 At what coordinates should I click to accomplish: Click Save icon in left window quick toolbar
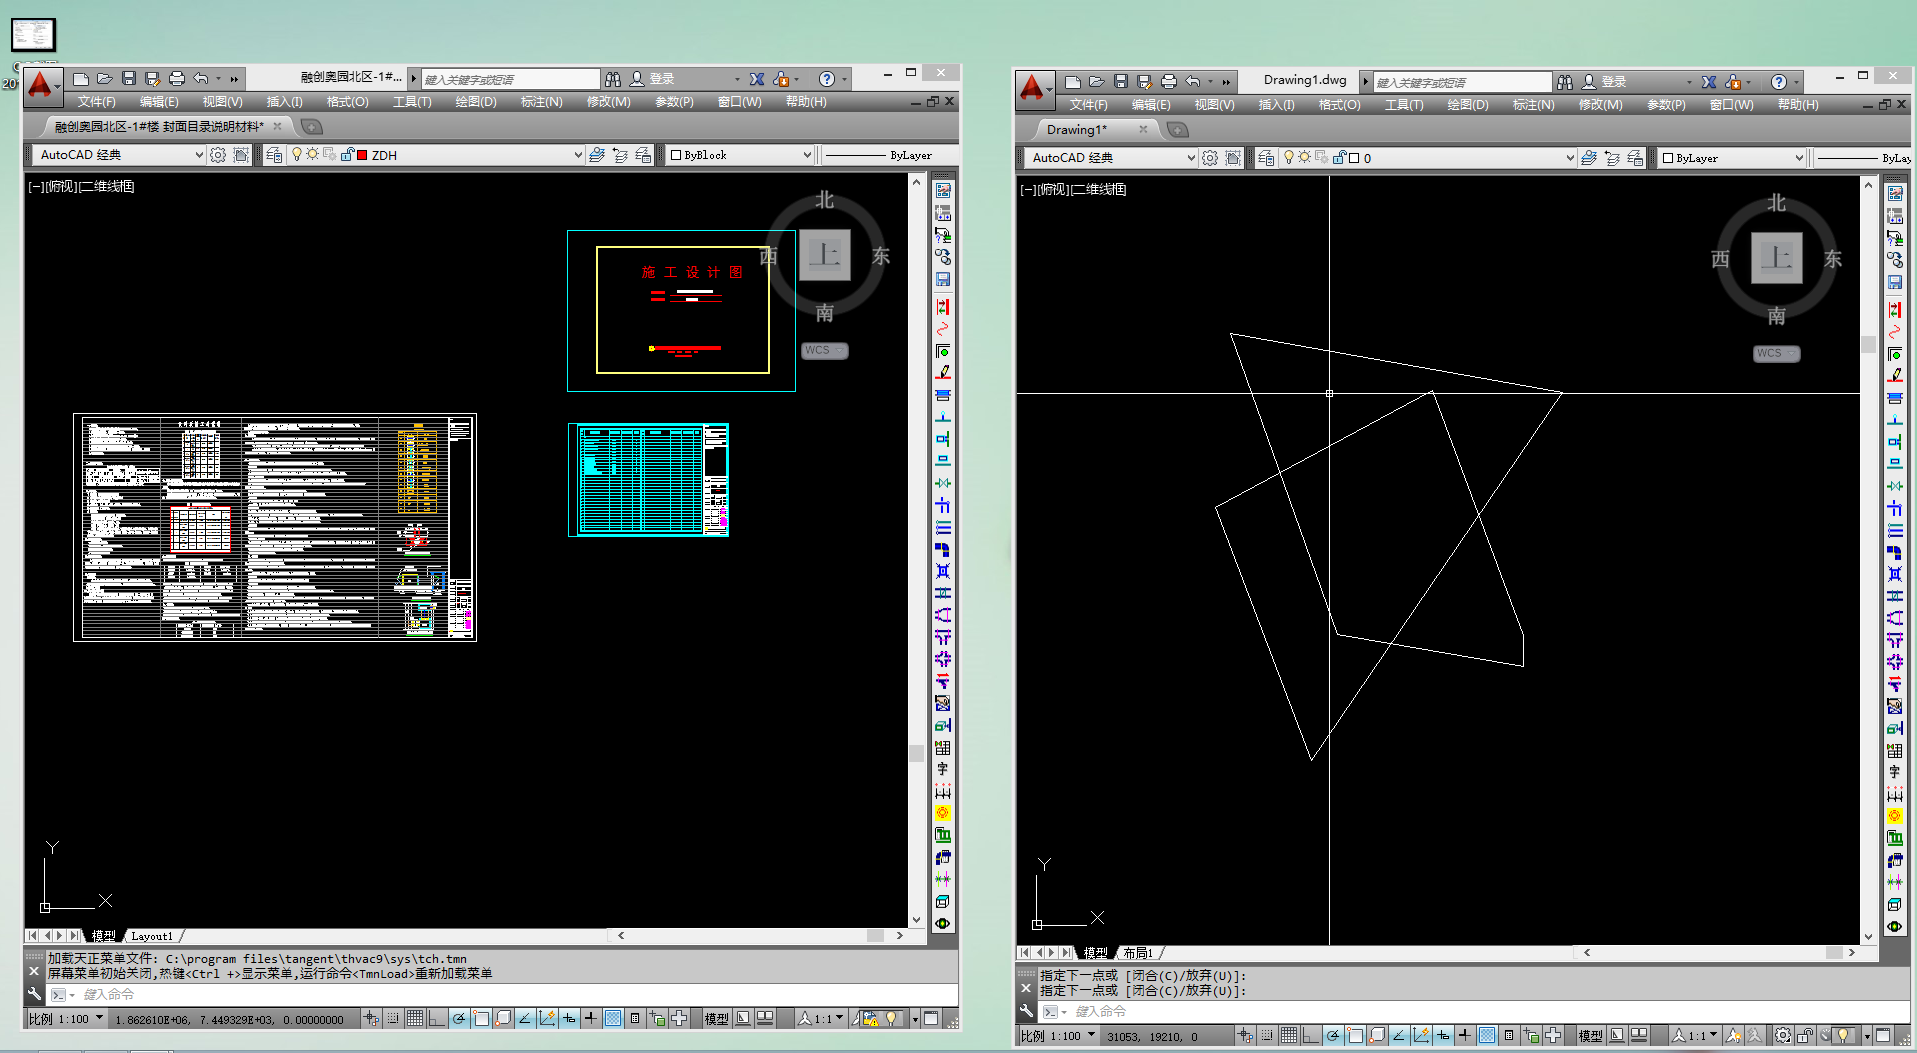coord(128,79)
